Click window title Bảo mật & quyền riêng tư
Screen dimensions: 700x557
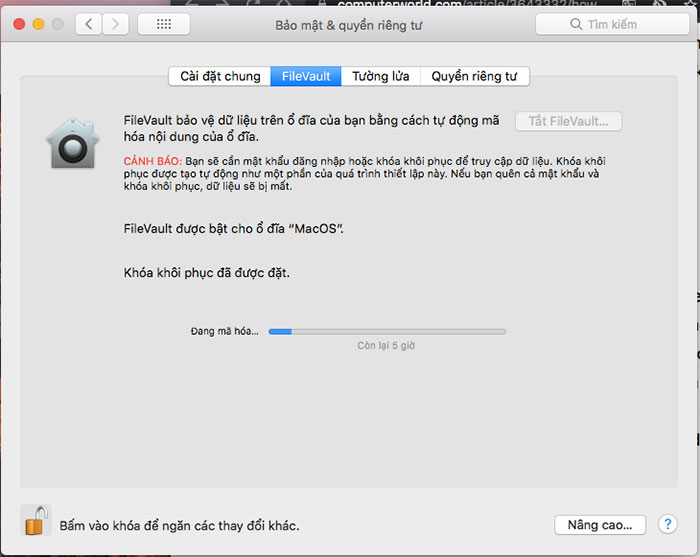coord(348,25)
